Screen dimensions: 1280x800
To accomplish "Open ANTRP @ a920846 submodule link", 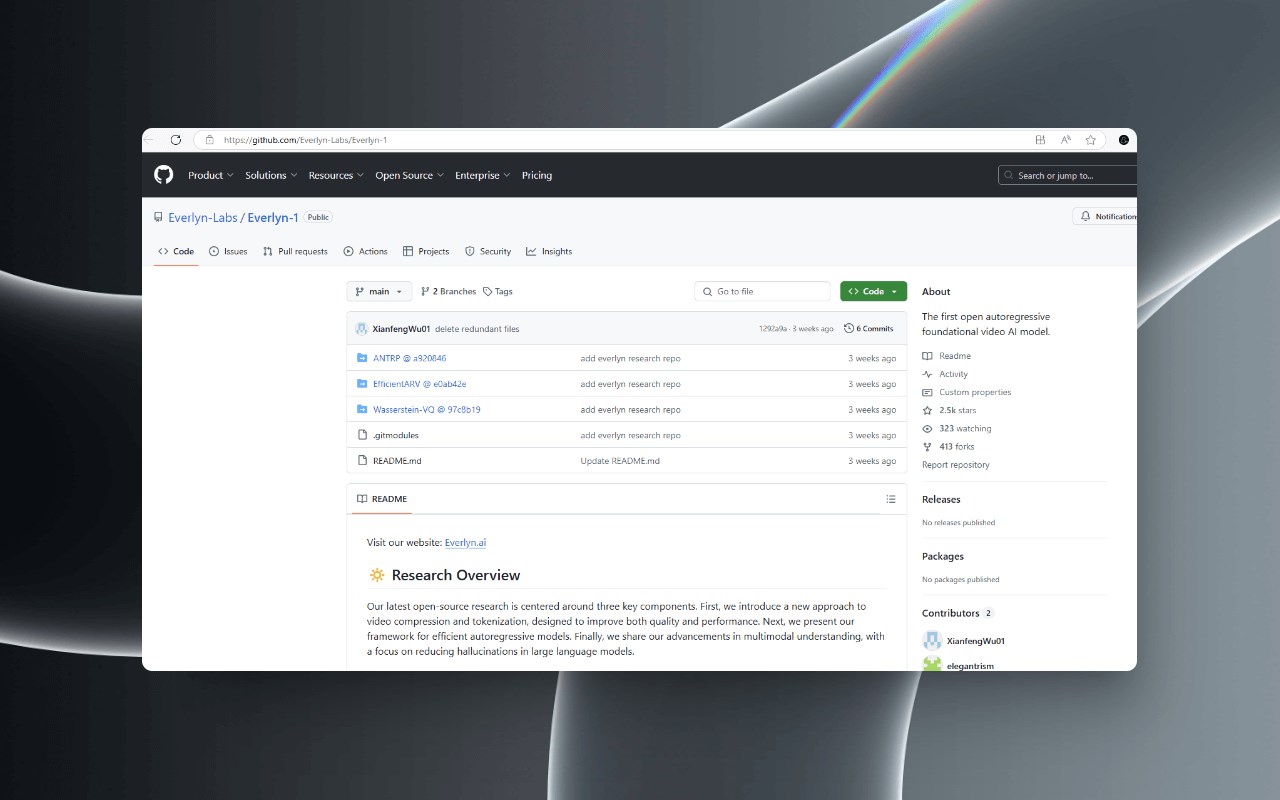I will pos(410,358).
